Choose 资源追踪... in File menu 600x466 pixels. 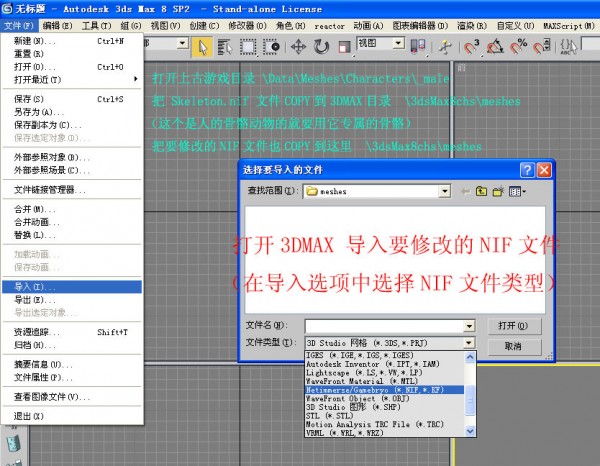coord(72,332)
